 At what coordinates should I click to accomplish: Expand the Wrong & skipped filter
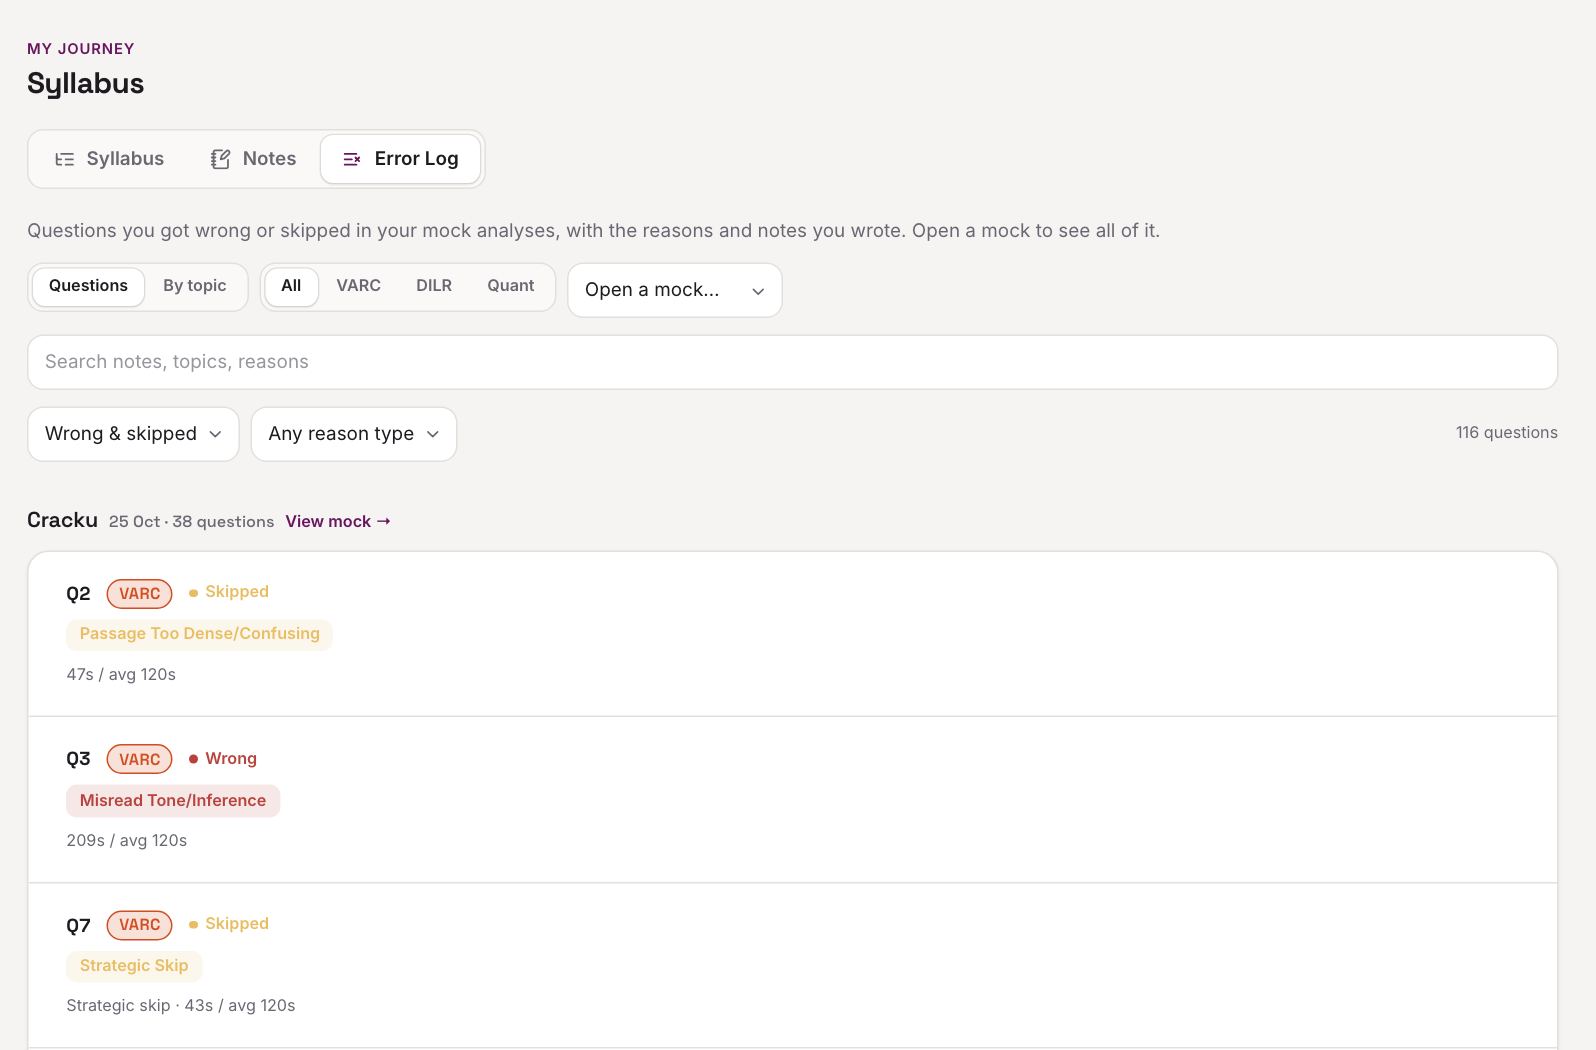tap(133, 434)
